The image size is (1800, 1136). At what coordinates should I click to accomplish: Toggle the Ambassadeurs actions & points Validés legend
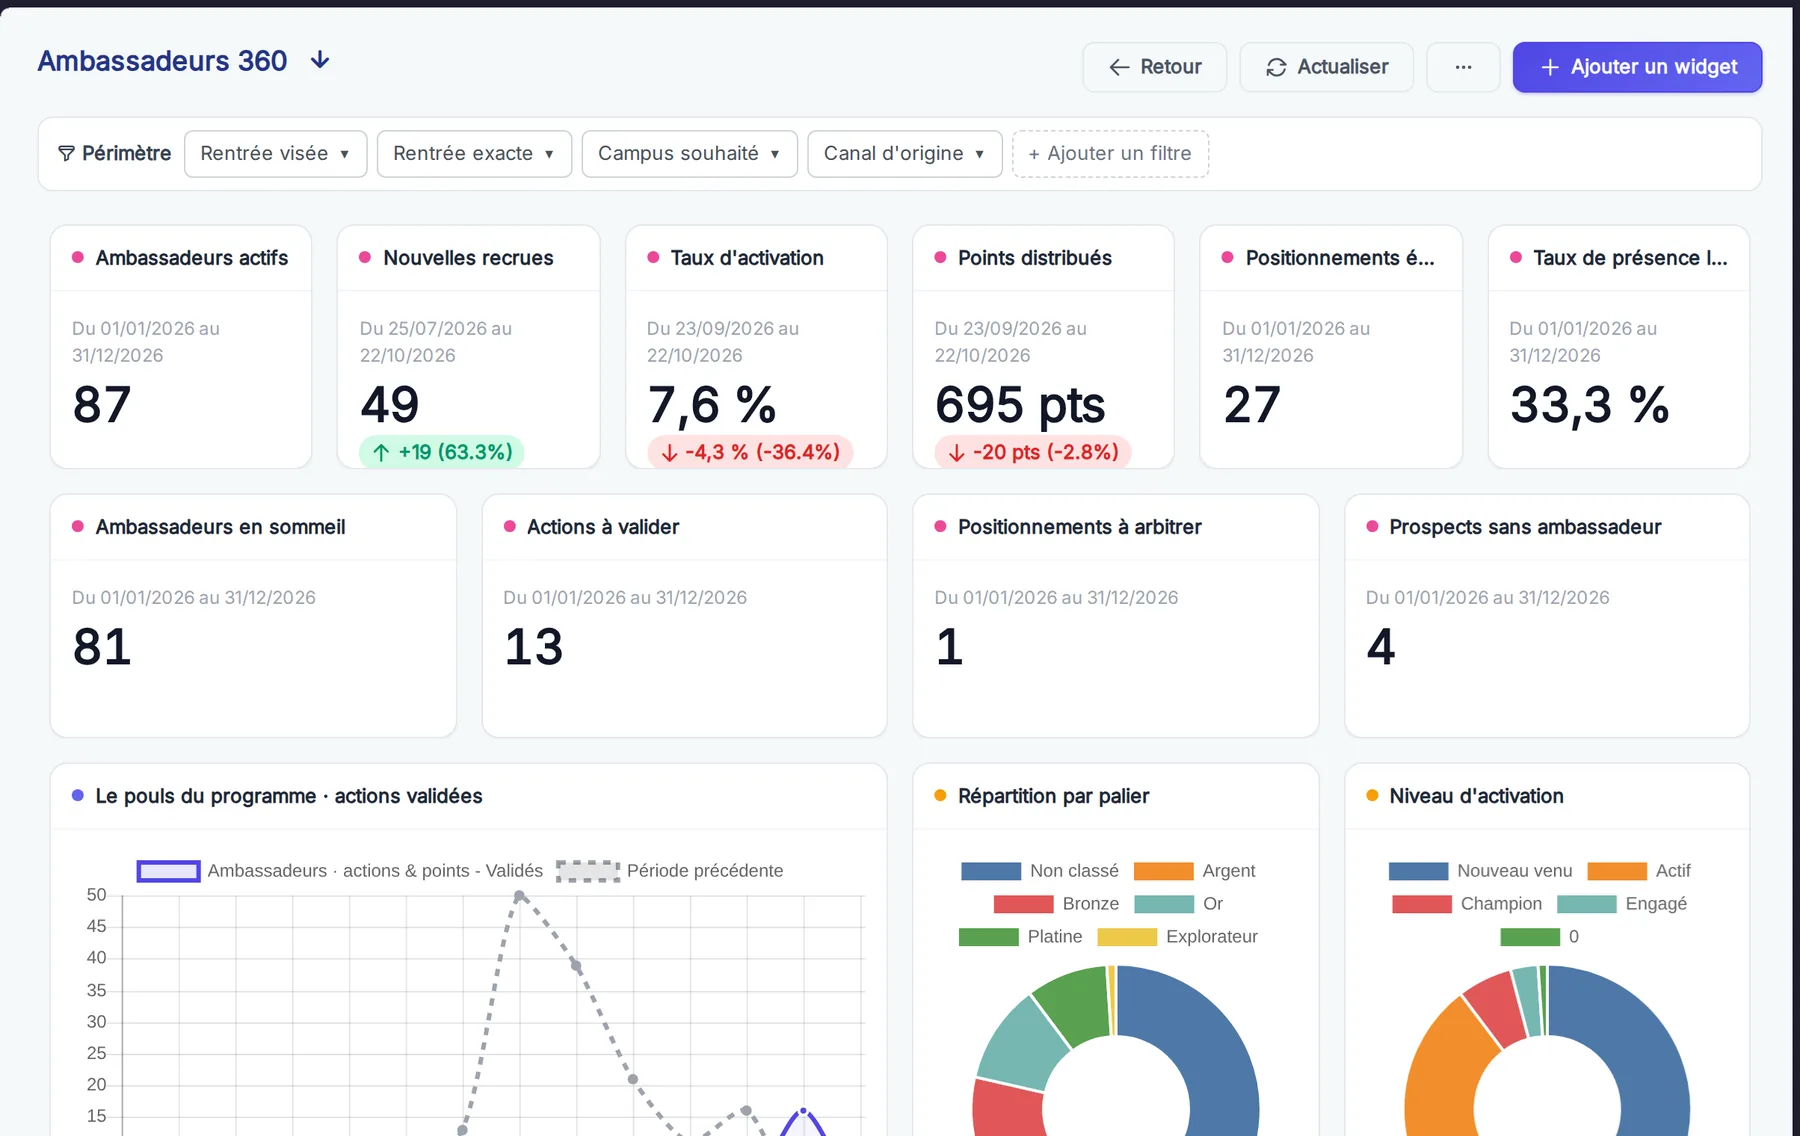[340, 871]
